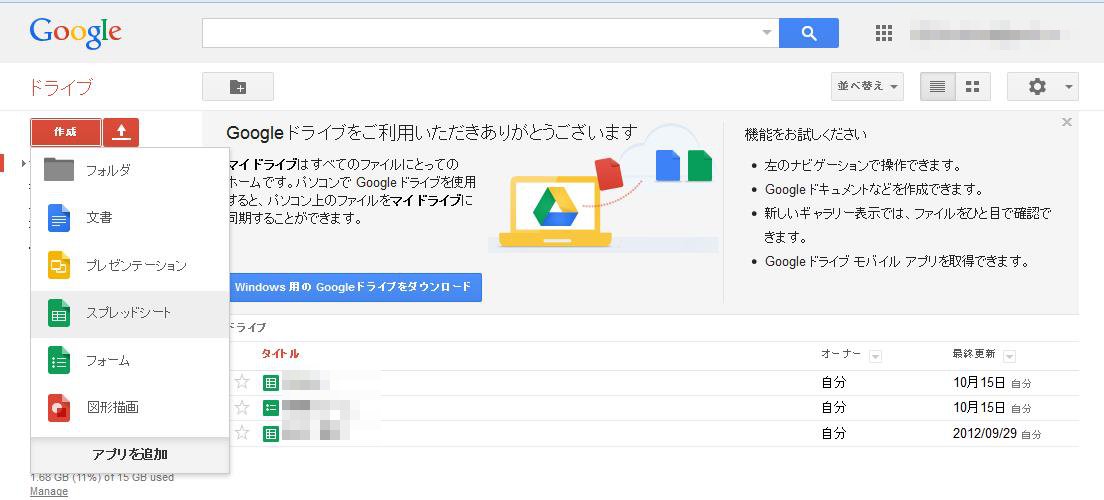This screenshot has width=1104, height=500.
Task: Click spreadsheet icon of first file row
Action: (270, 383)
